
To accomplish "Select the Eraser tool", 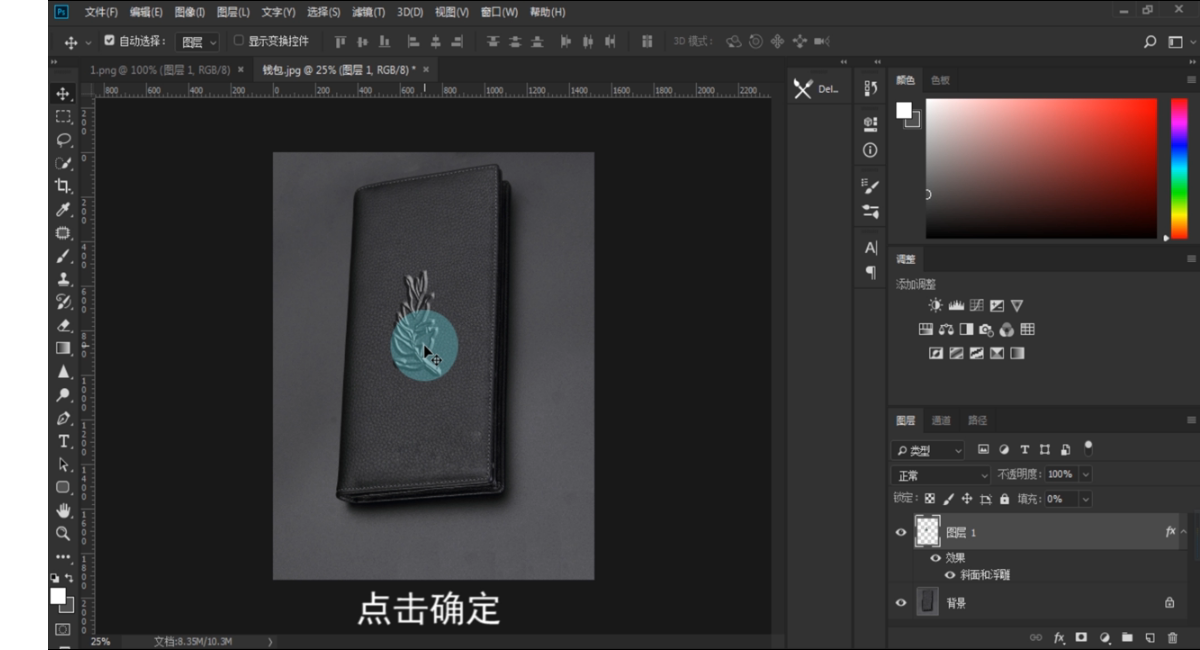I will 63,325.
